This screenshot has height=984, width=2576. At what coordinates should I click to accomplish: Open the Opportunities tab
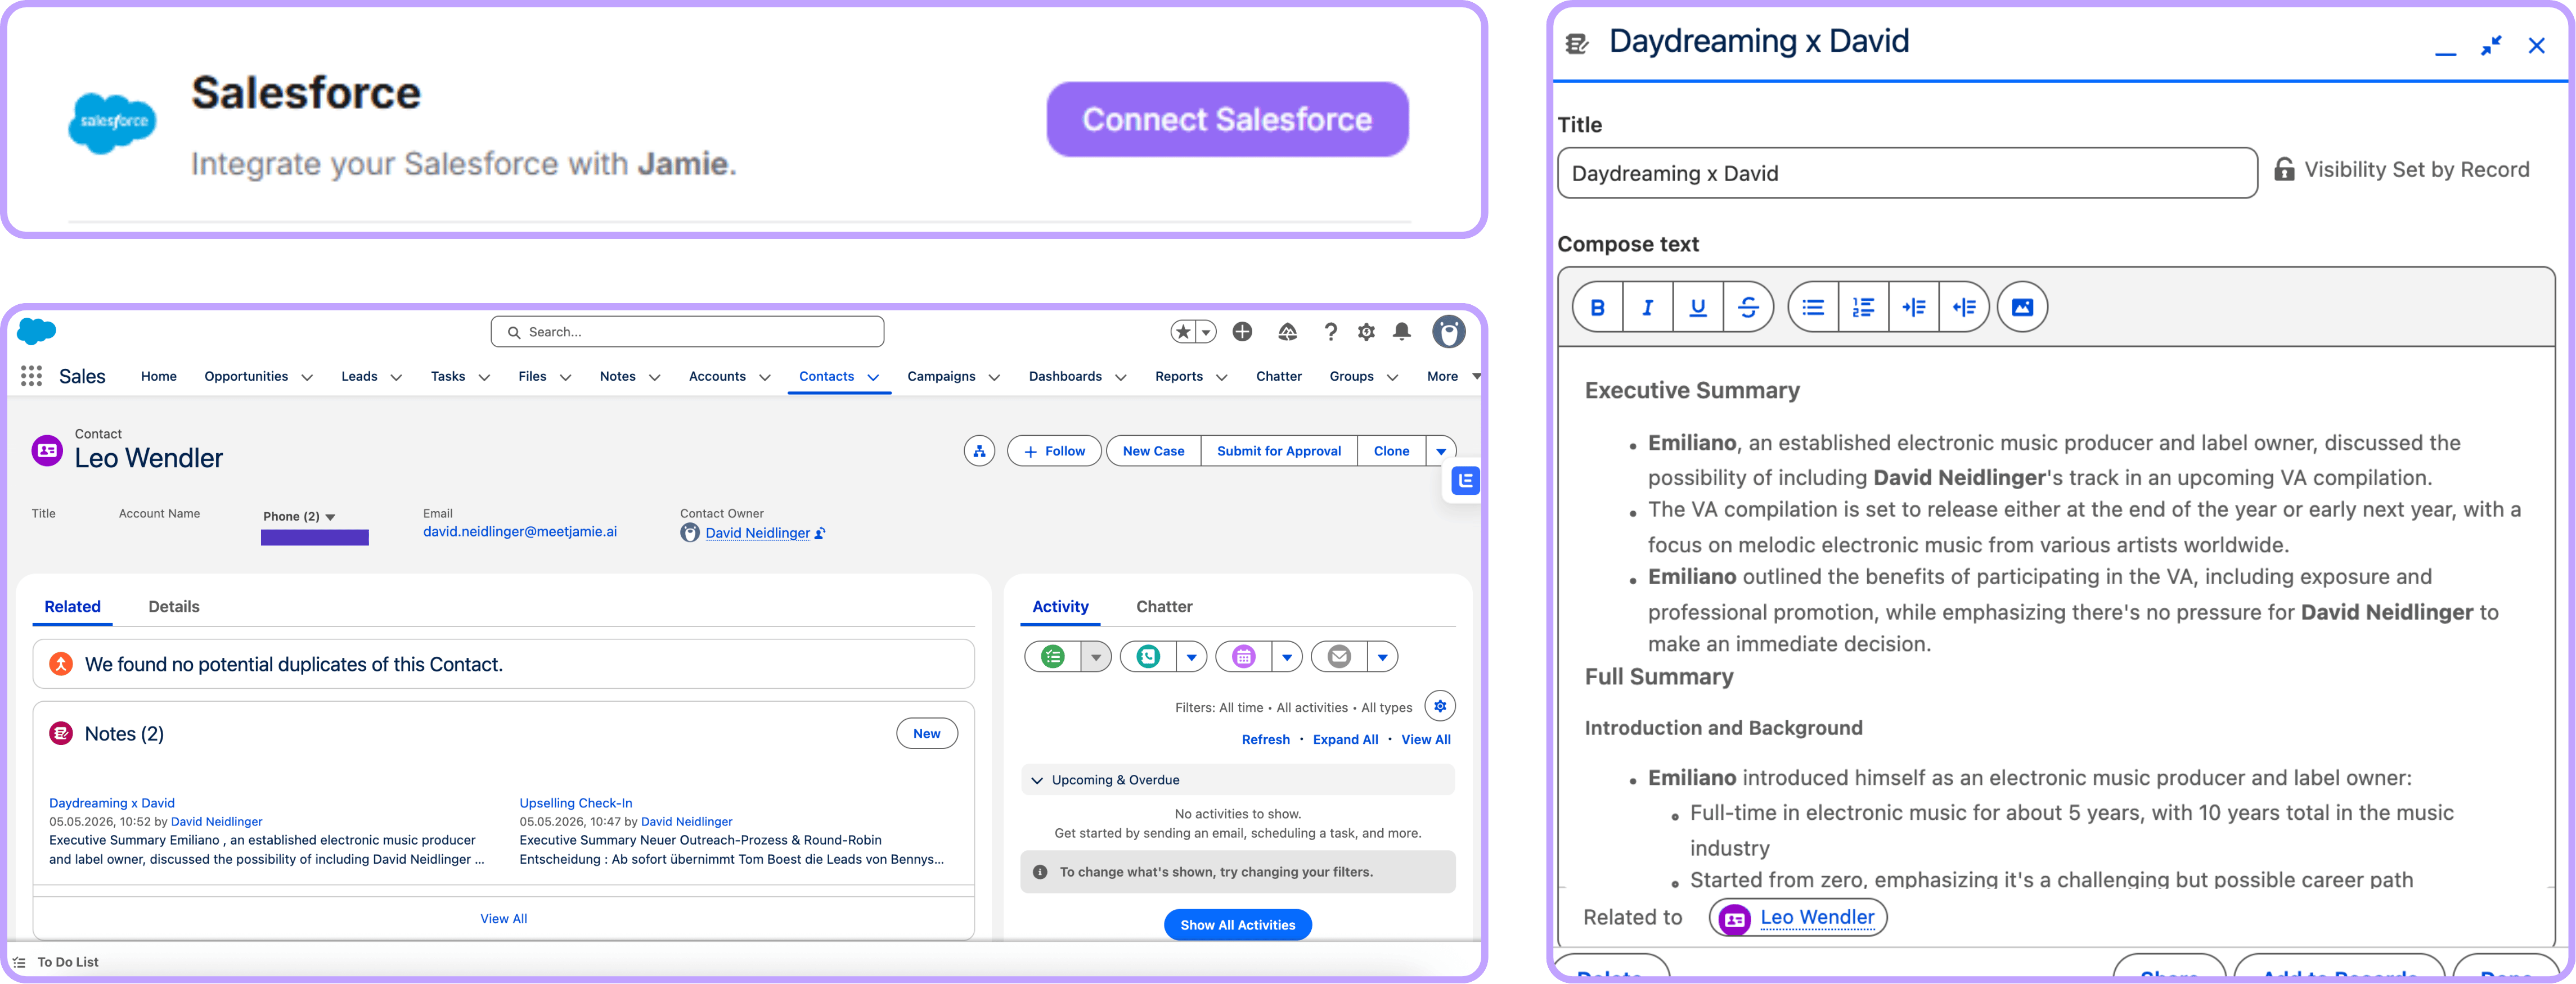[246, 377]
